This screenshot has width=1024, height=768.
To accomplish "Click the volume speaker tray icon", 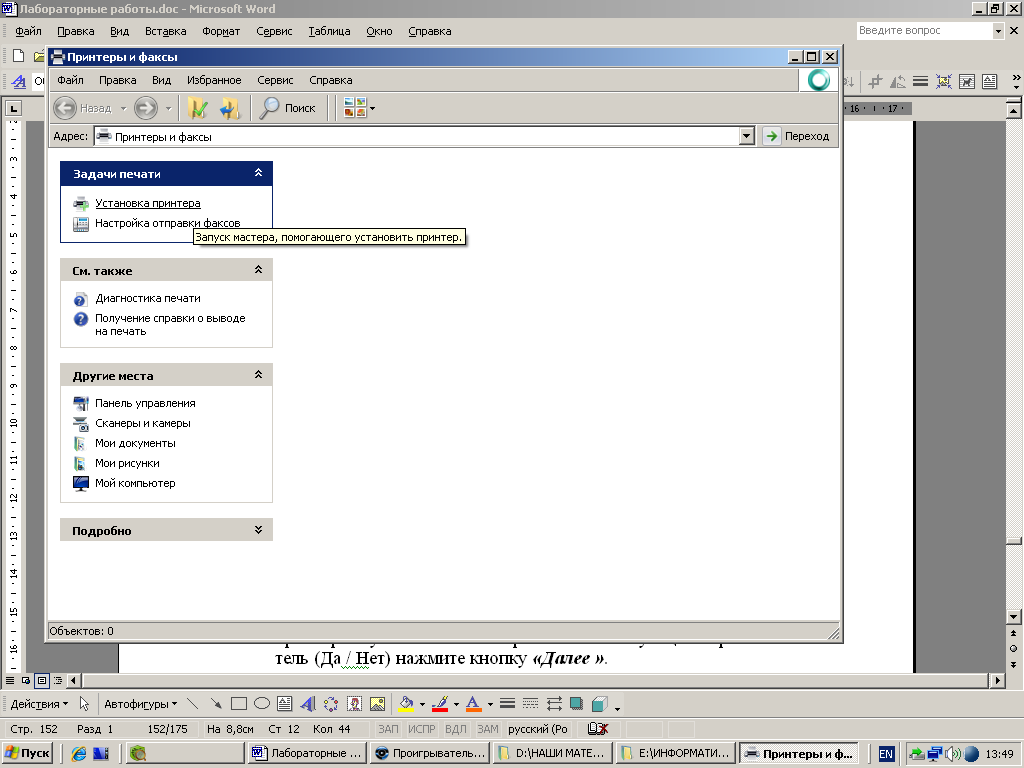I will click(953, 754).
